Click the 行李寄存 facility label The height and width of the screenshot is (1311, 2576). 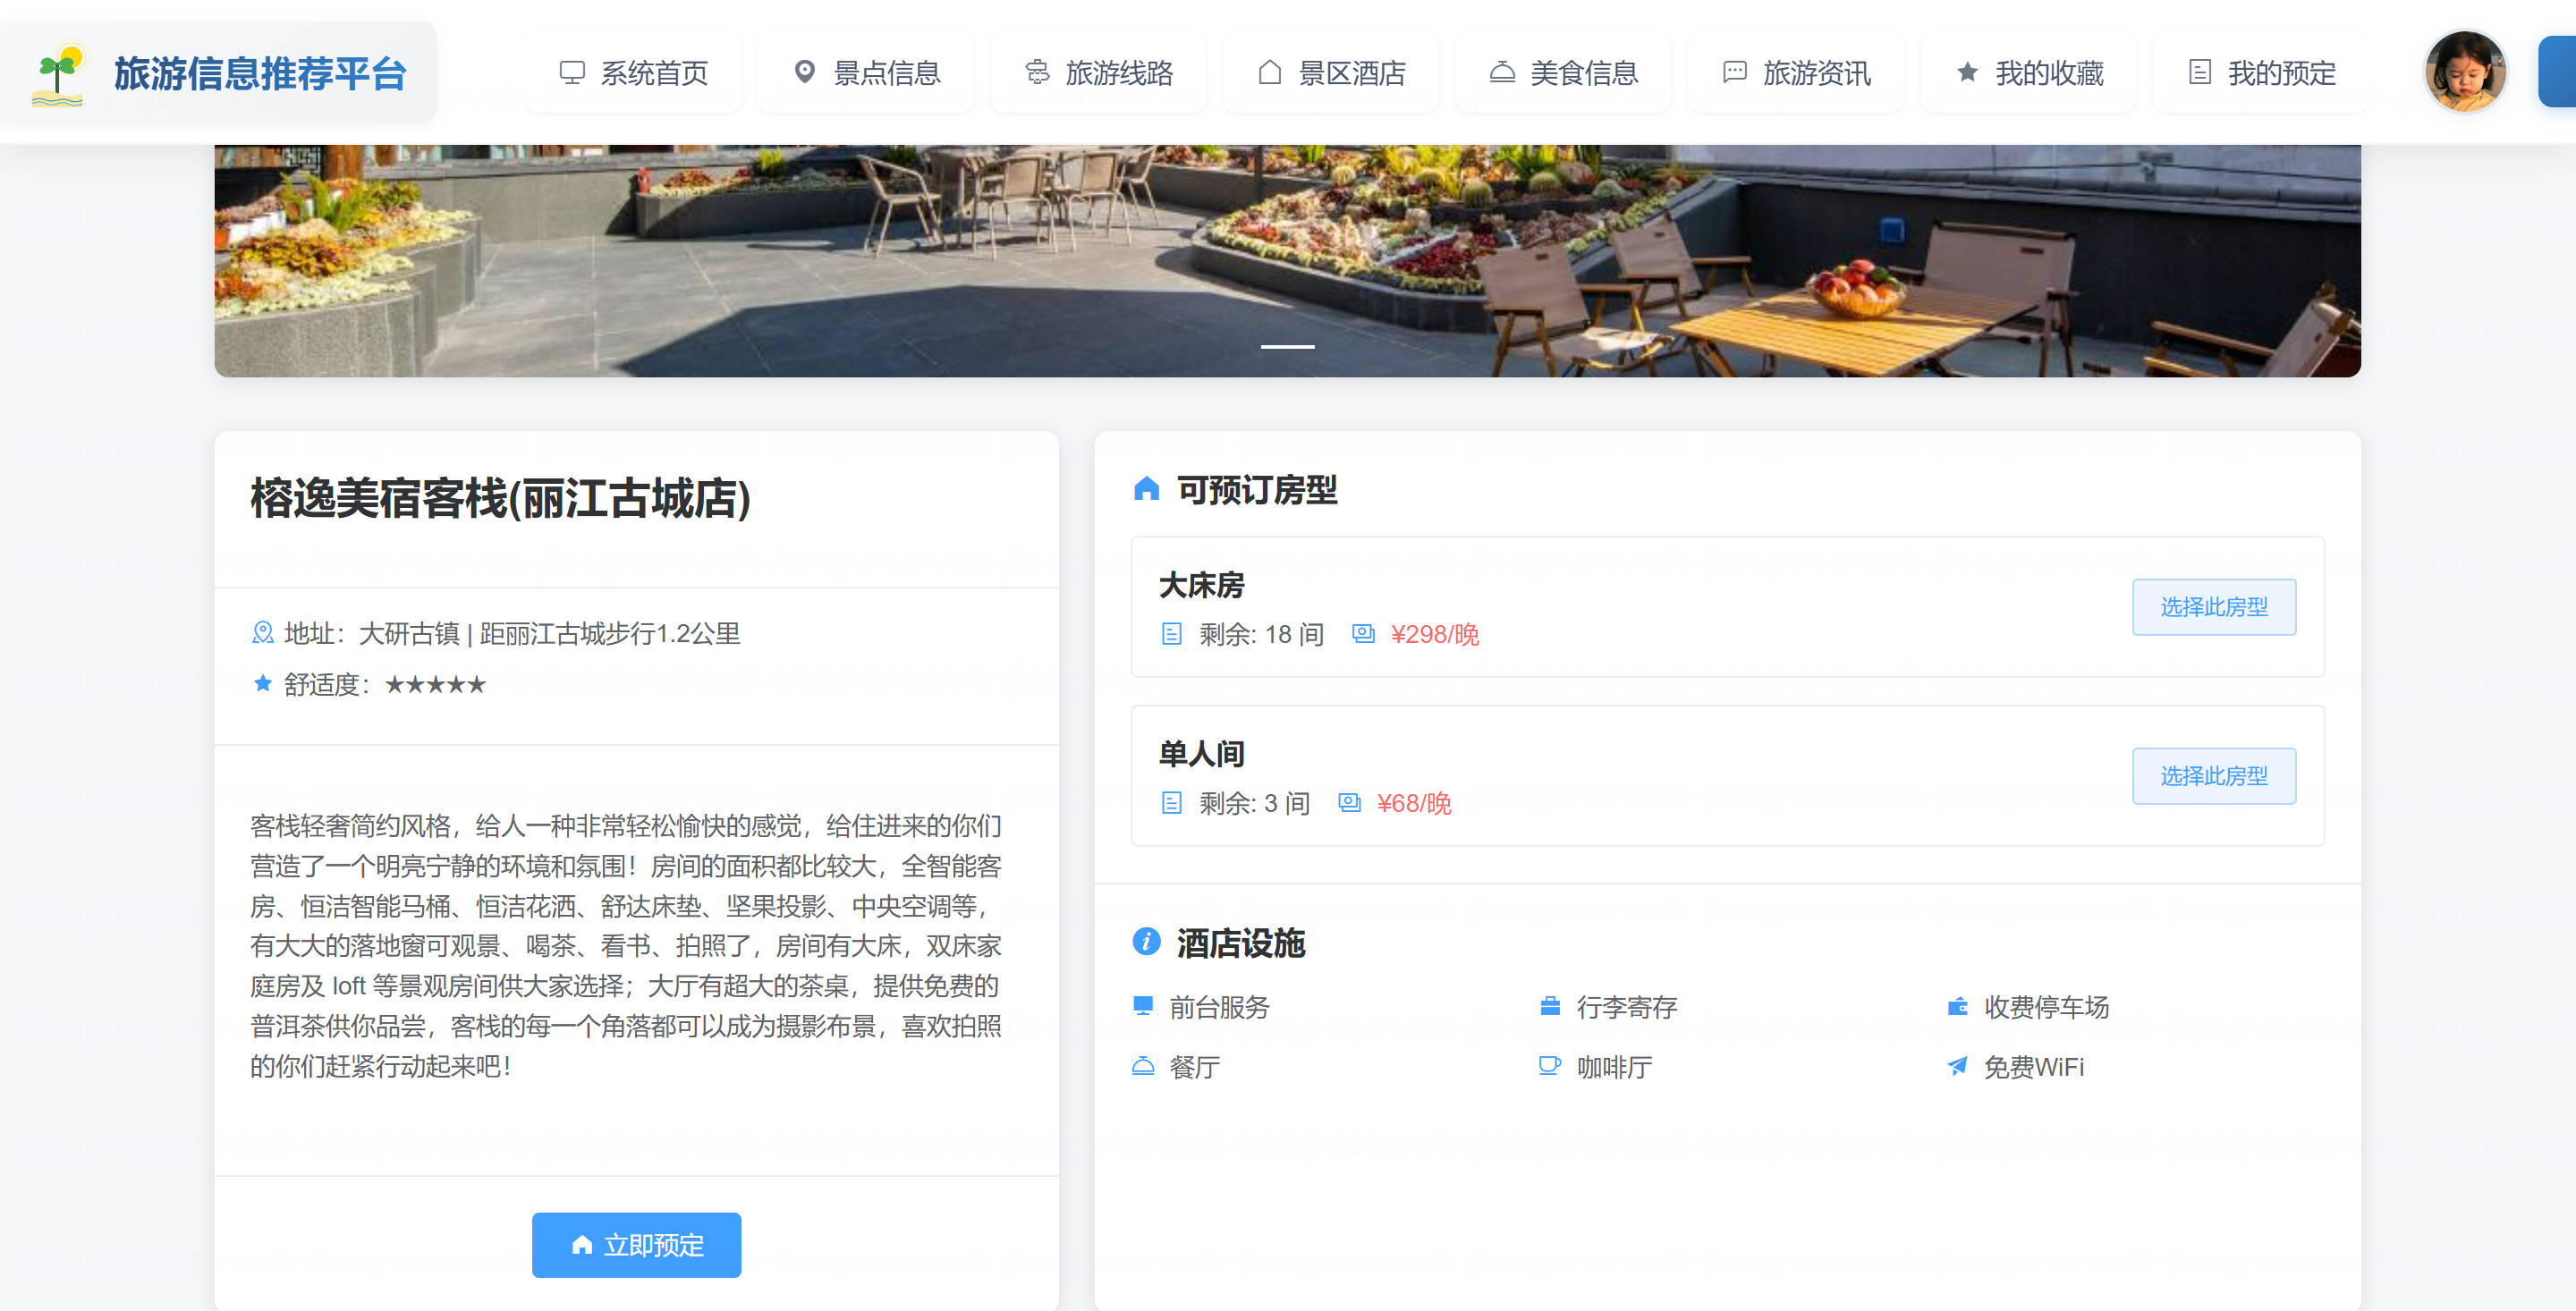1626,1007
